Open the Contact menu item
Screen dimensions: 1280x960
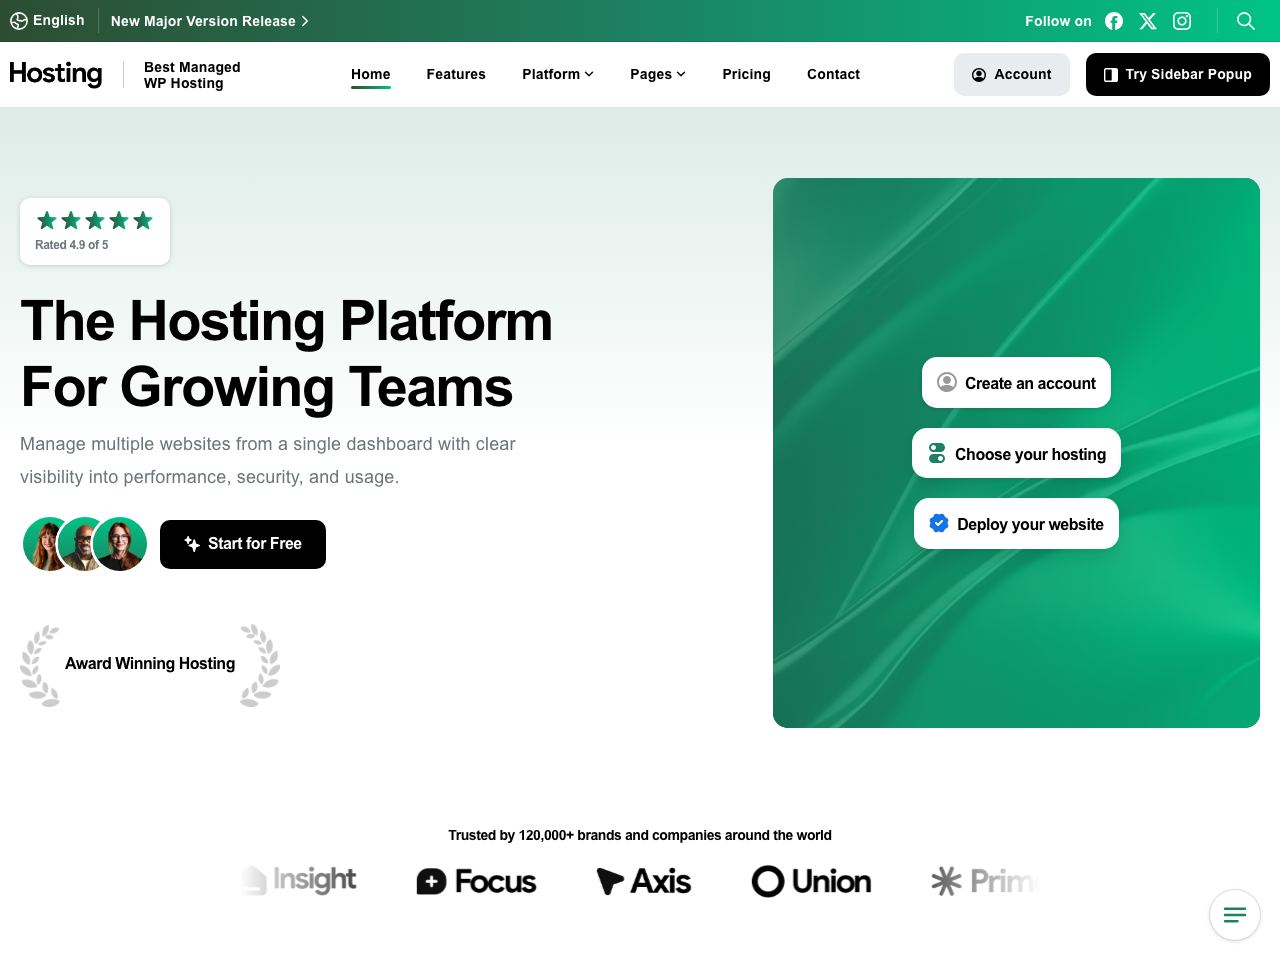click(834, 74)
